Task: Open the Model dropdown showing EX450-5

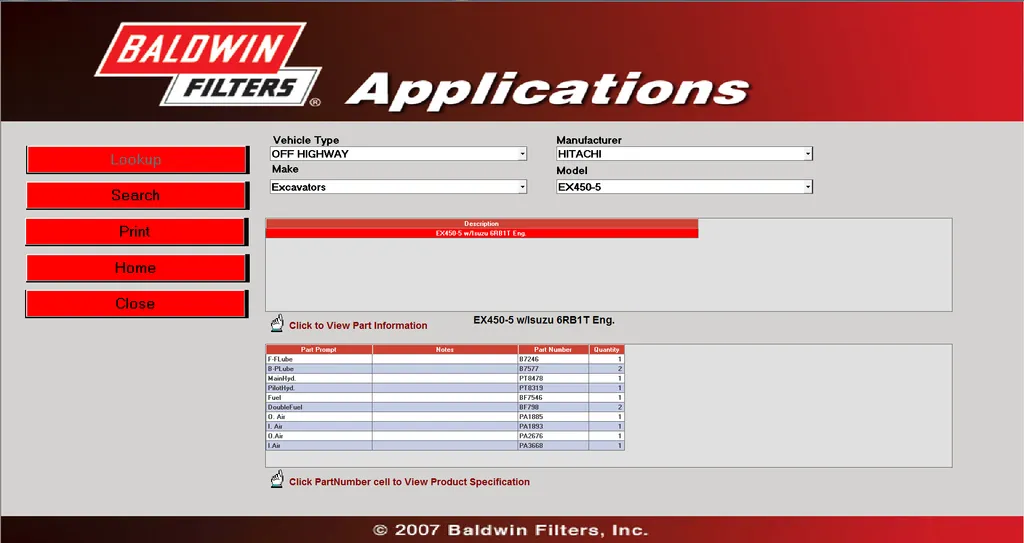Action: (x=808, y=188)
